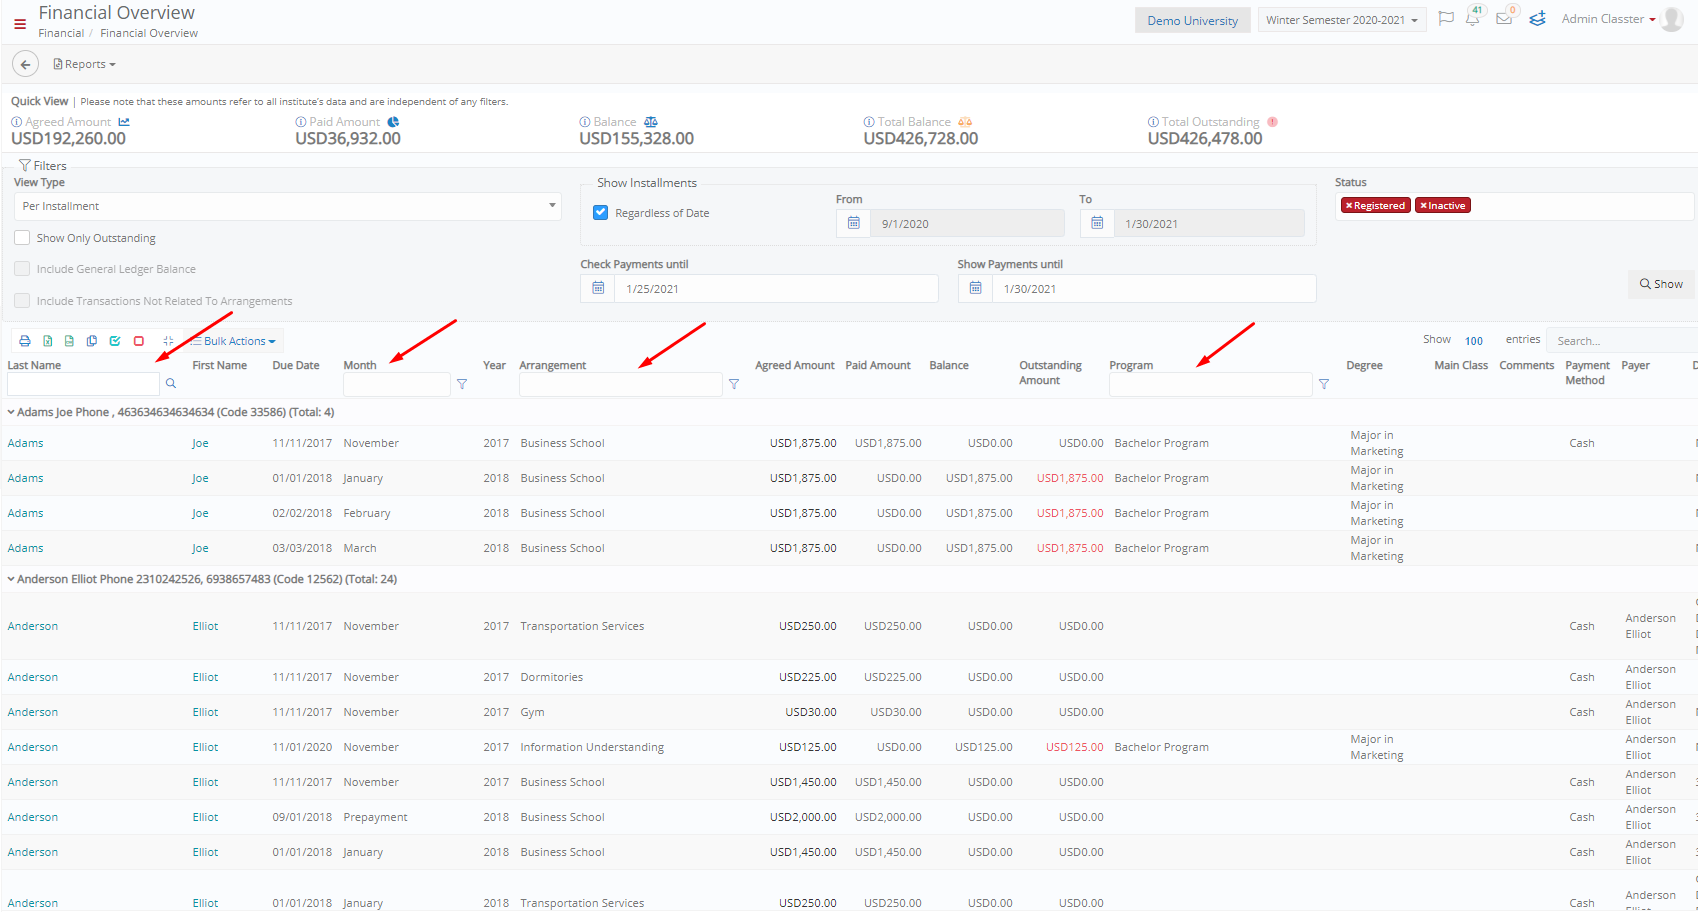Open Anderson link in Dormitories row
Image resolution: width=1698 pixels, height=912 pixels.
[x=33, y=677]
